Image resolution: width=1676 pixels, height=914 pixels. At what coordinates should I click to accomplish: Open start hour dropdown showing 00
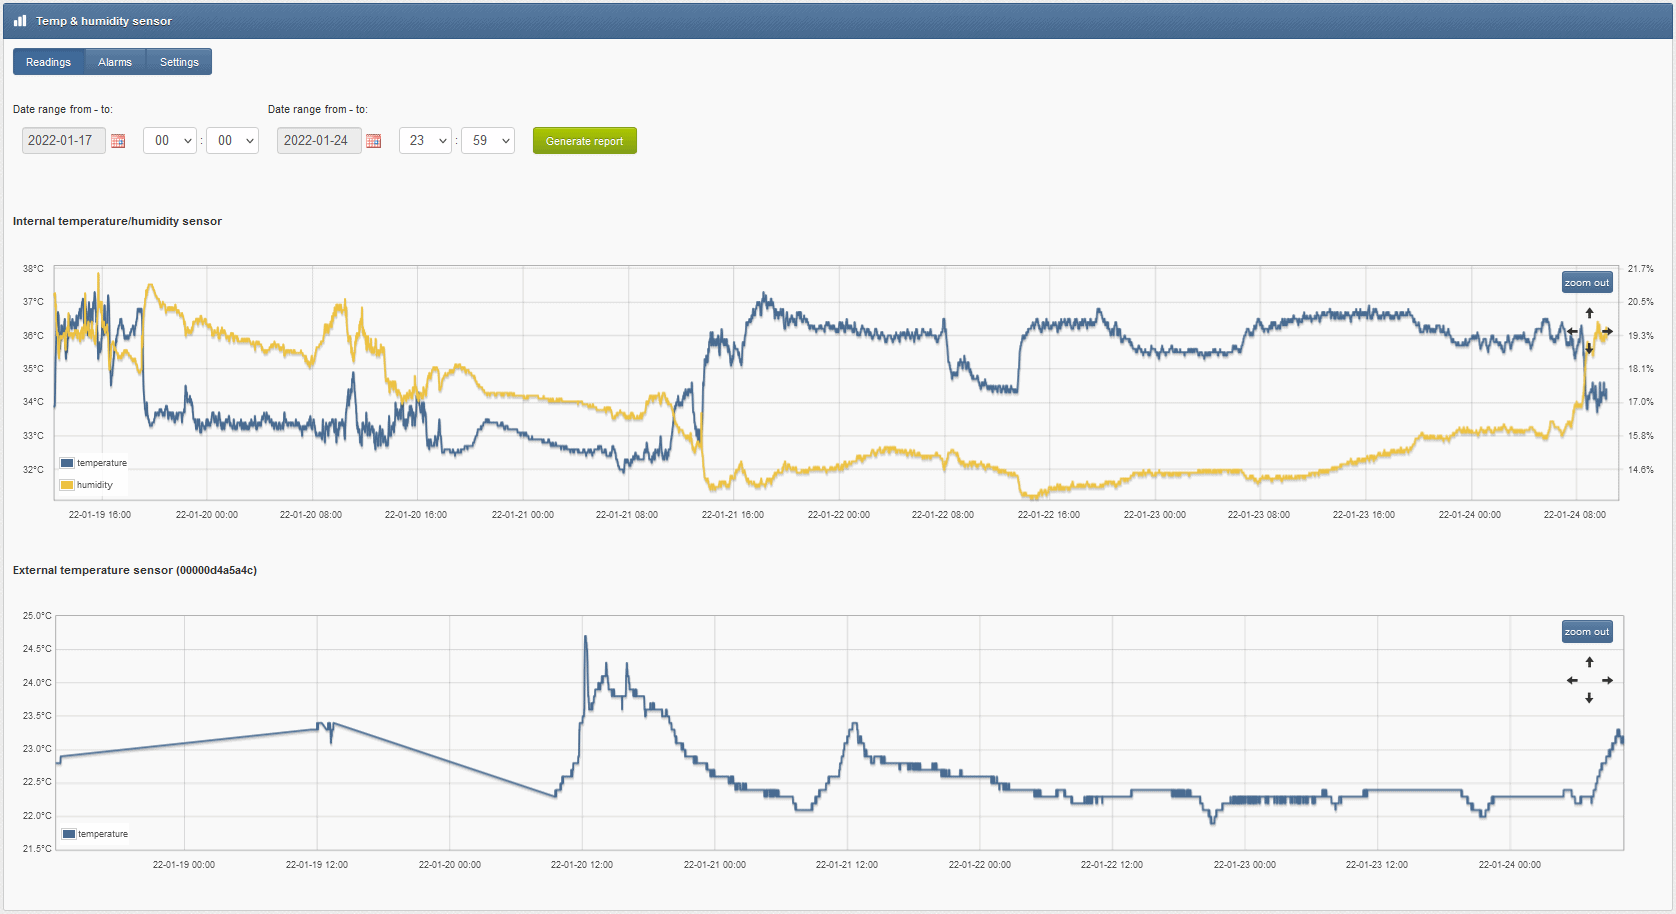coord(170,141)
